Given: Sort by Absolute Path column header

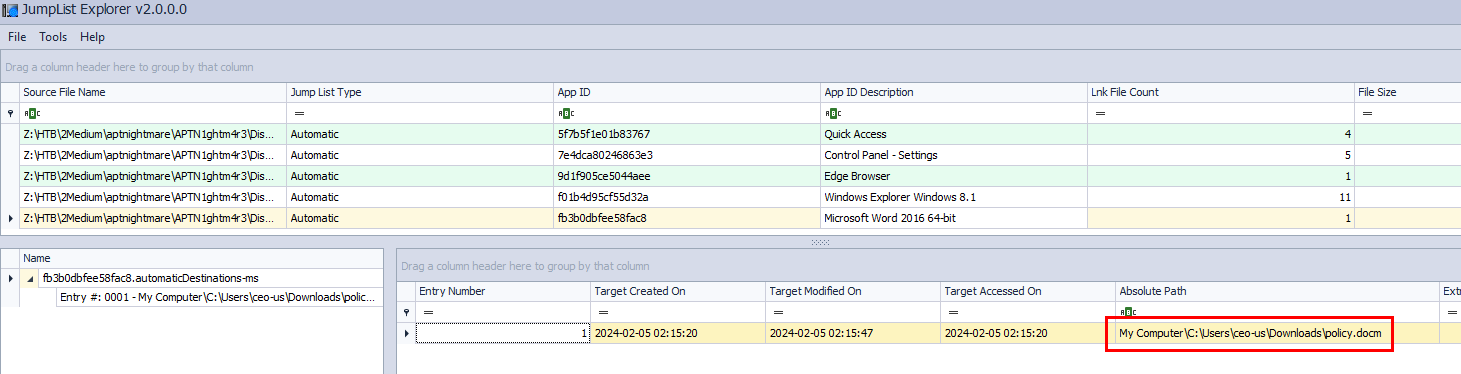Looking at the screenshot, I should (x=1277, y=291).
